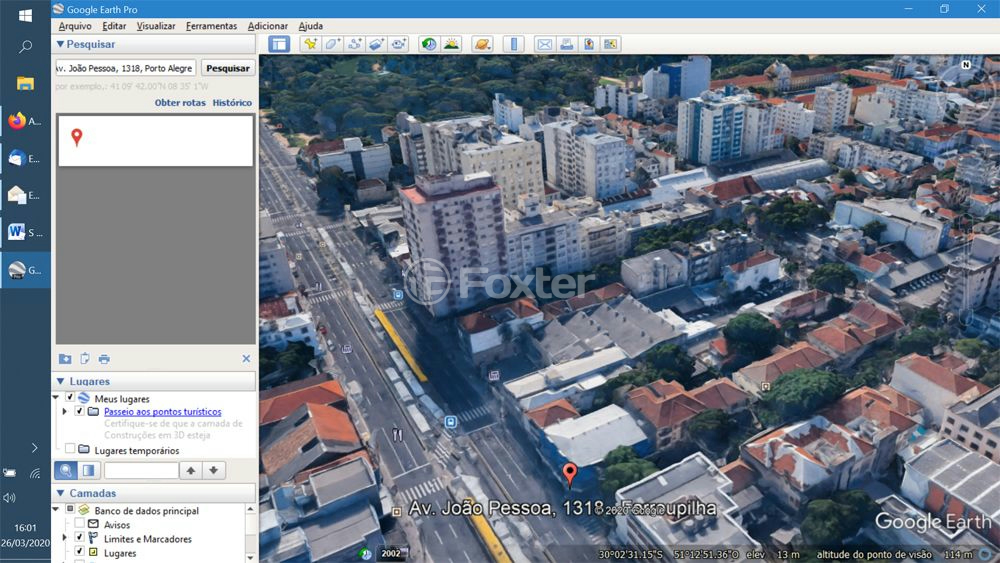
Task: Show historical imagery with the clock icon
Action: [x=429, y=44]
